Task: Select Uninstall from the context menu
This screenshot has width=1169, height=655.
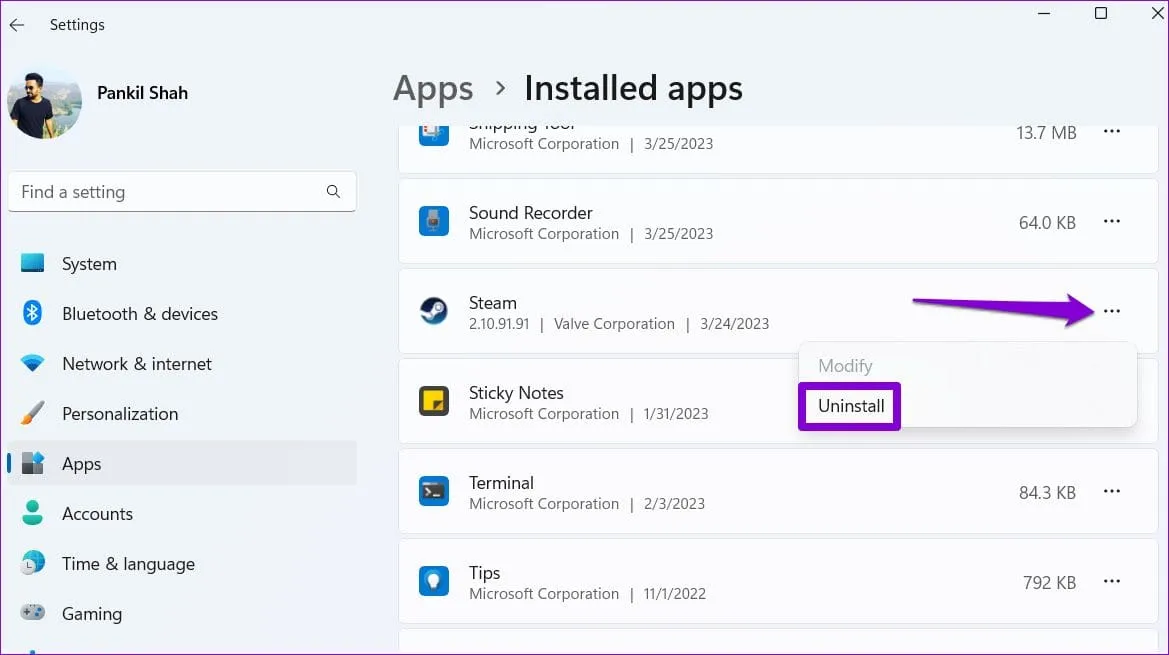Action: click(851, 406)
